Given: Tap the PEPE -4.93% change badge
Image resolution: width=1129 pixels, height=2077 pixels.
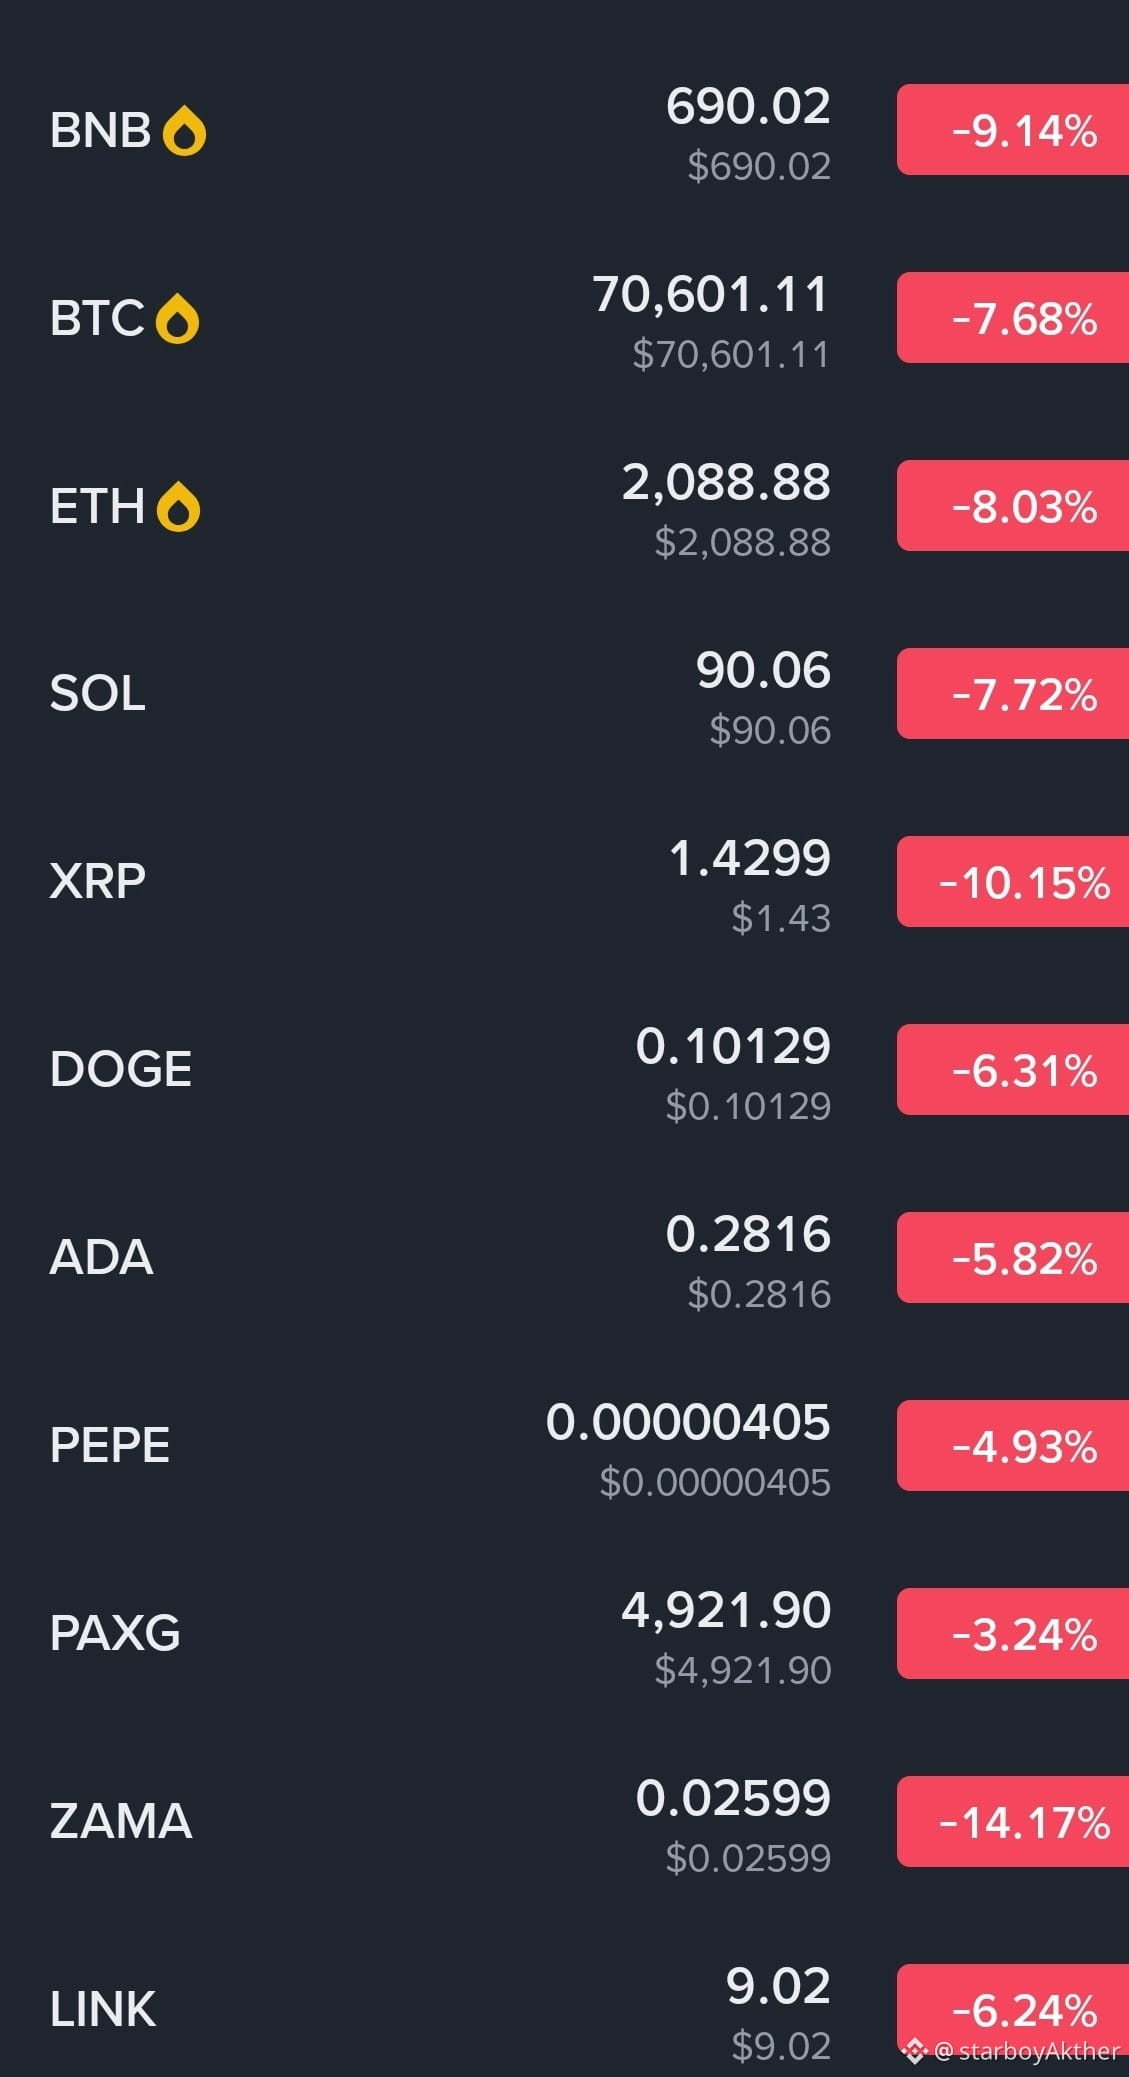Looking at the screenshot, I should tap(1013, 1446).
